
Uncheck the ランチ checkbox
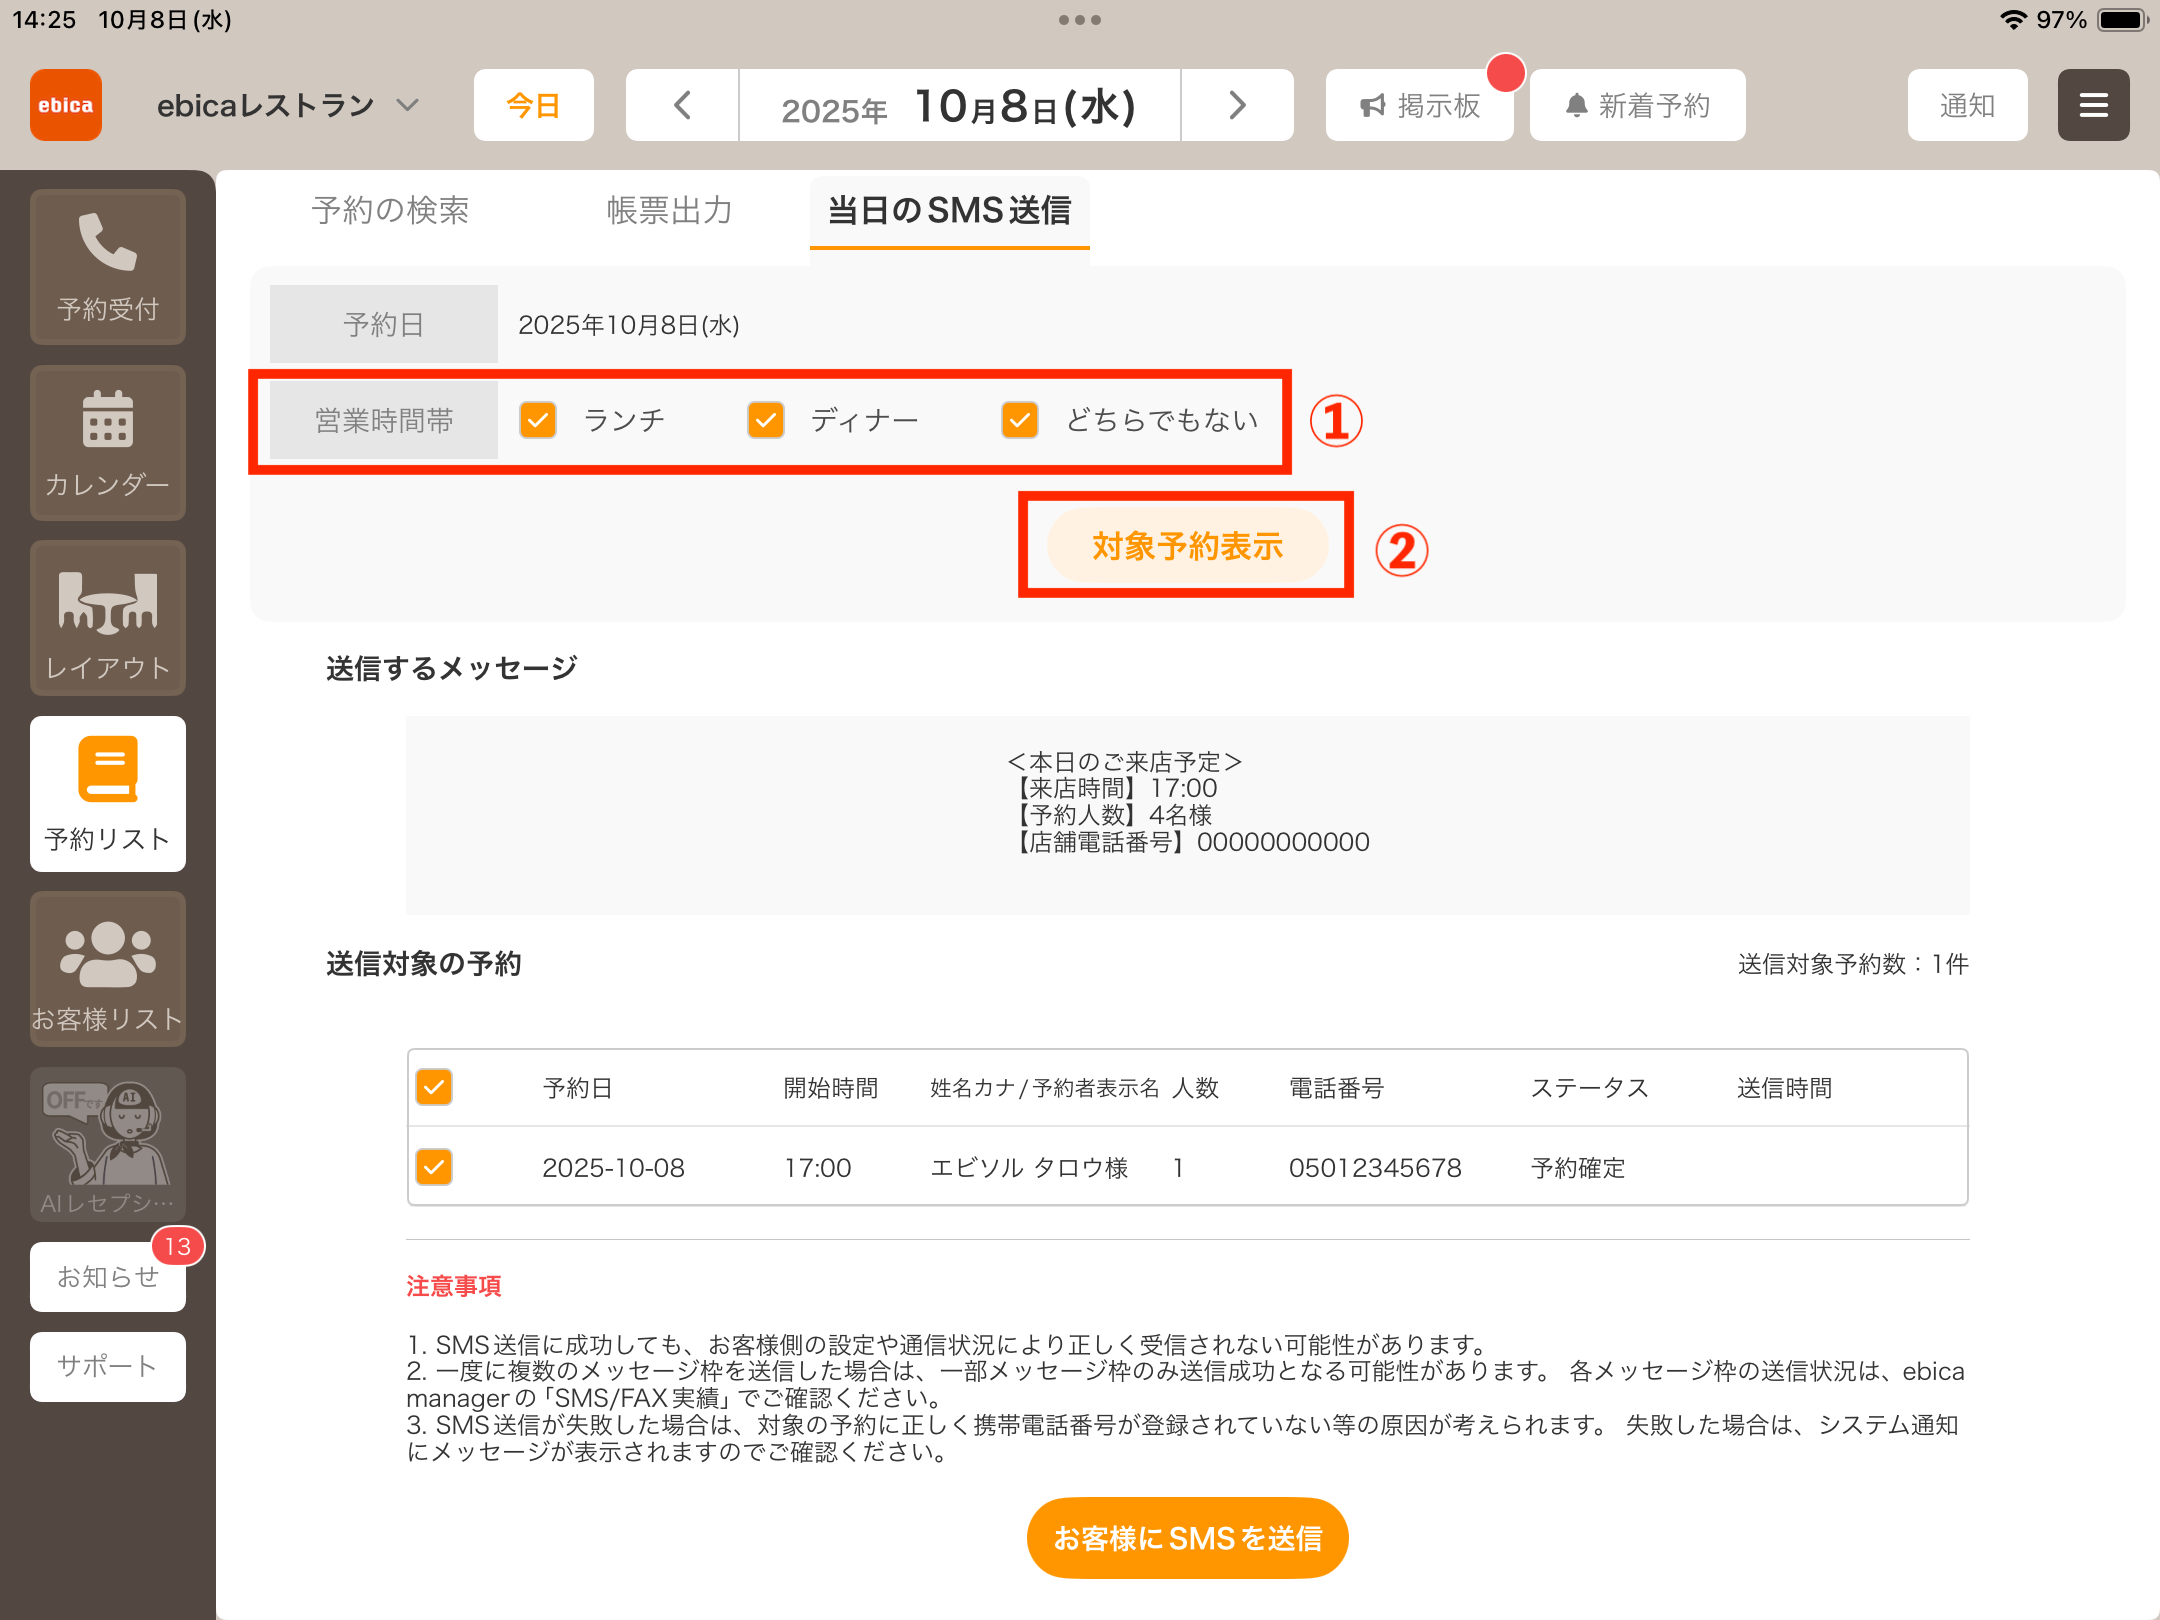(538, 420)
